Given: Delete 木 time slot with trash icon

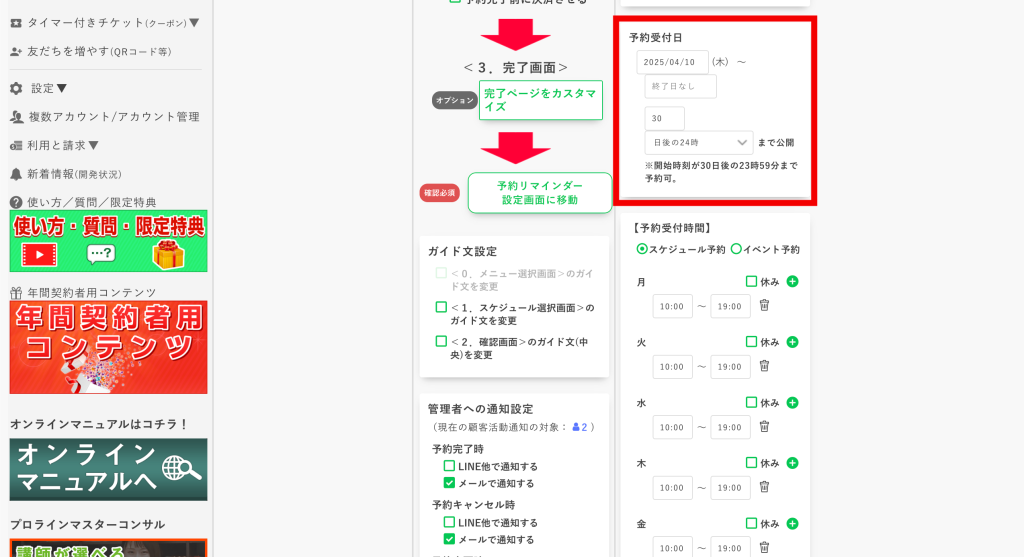Looking at the screenshot, I should (x=765, y=486).
